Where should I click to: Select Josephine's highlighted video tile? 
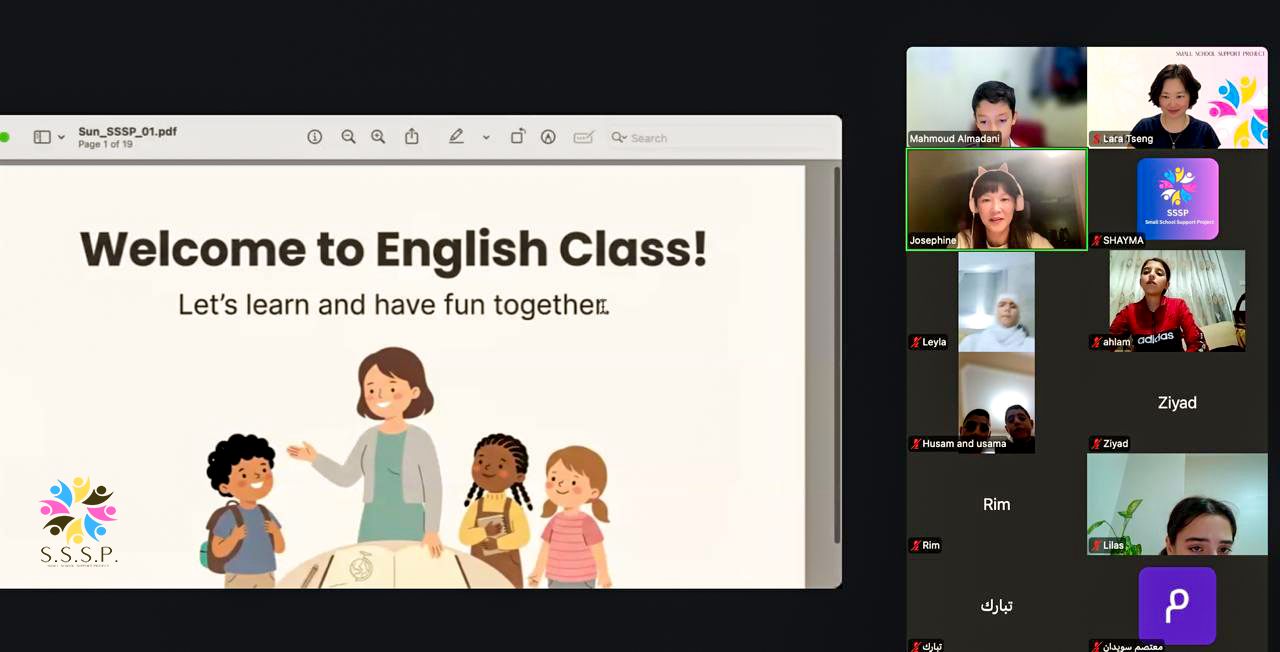[996, 199]
